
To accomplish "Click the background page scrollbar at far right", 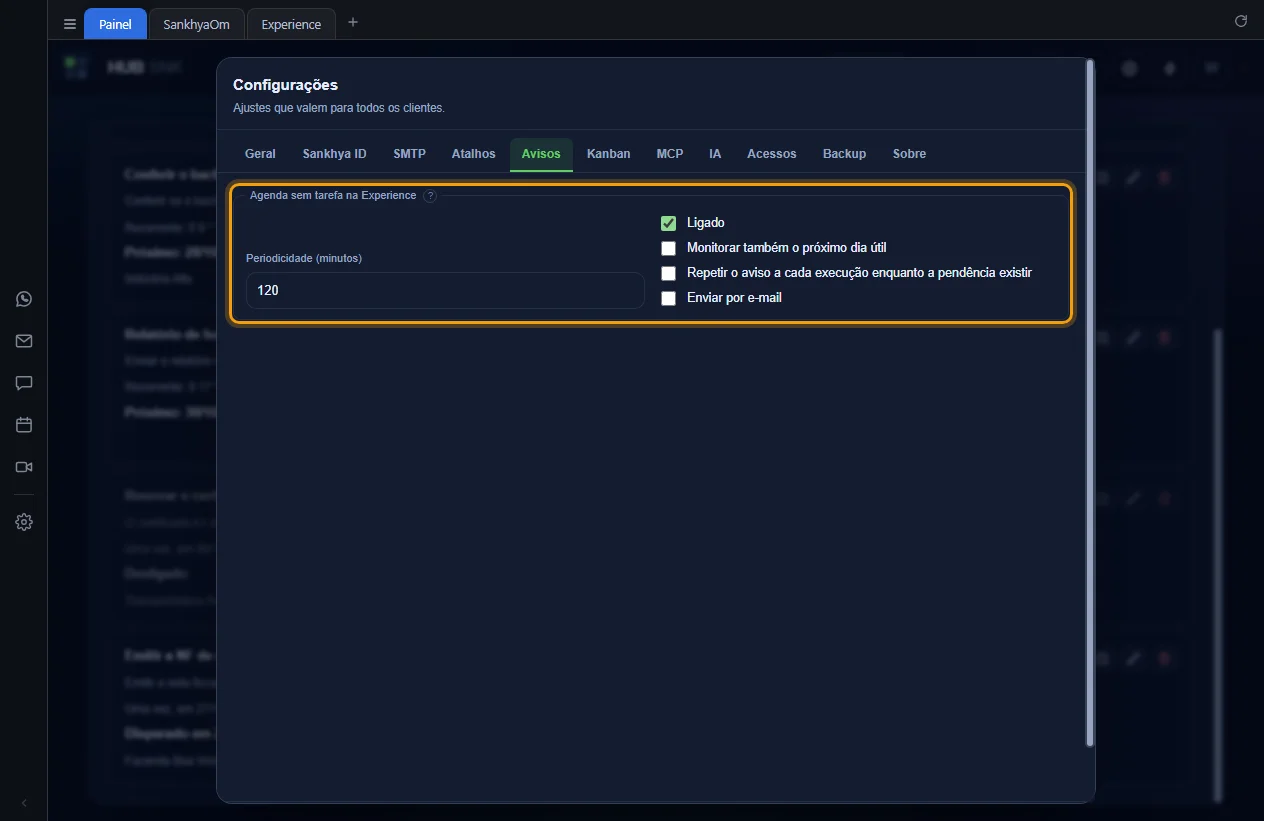I will 1218,565.
